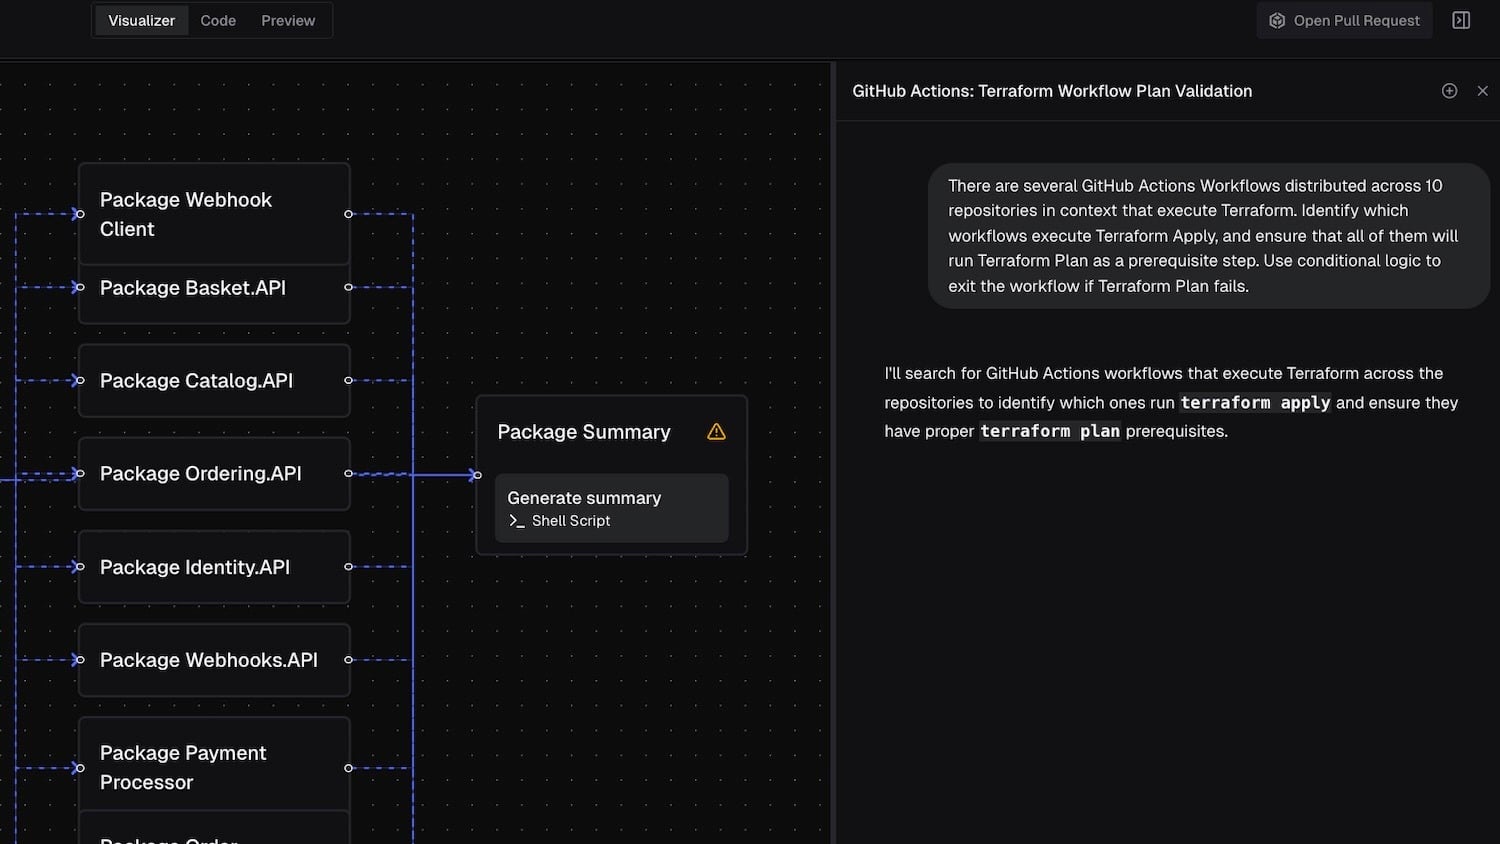
Task: Switch to the Preview tab
Action: [287, 20]
